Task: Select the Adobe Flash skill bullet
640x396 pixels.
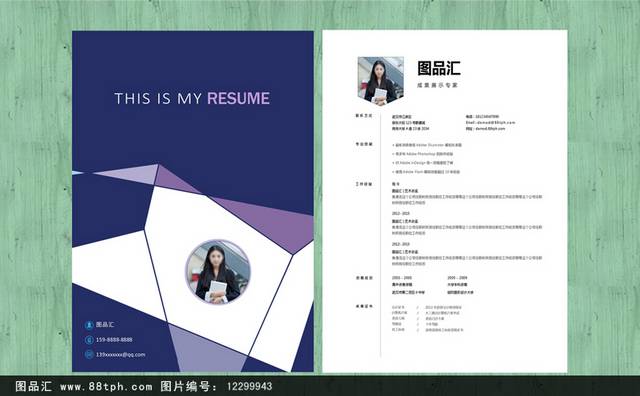Action: 426,172
